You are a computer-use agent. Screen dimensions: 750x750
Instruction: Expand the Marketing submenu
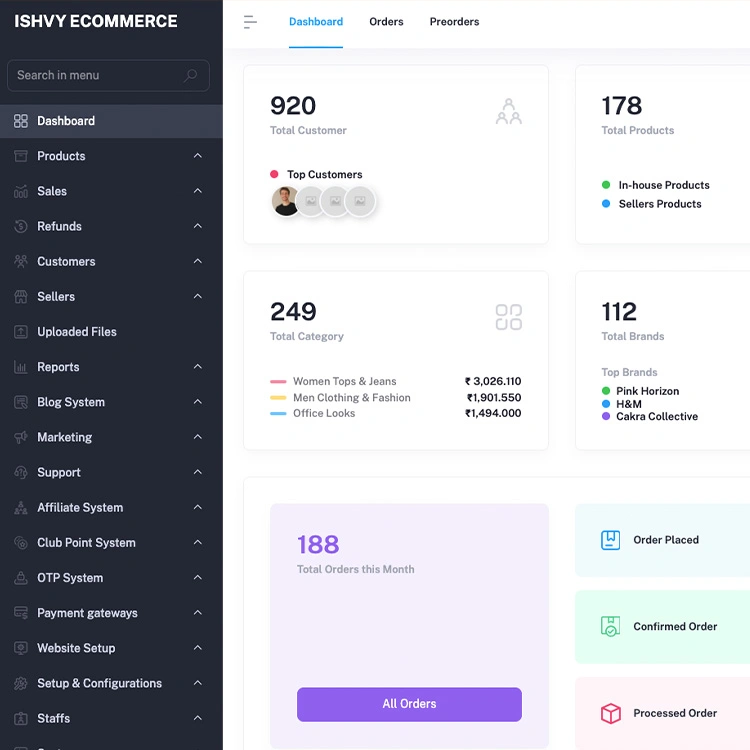pyautogui.click(x=197, y=437)
